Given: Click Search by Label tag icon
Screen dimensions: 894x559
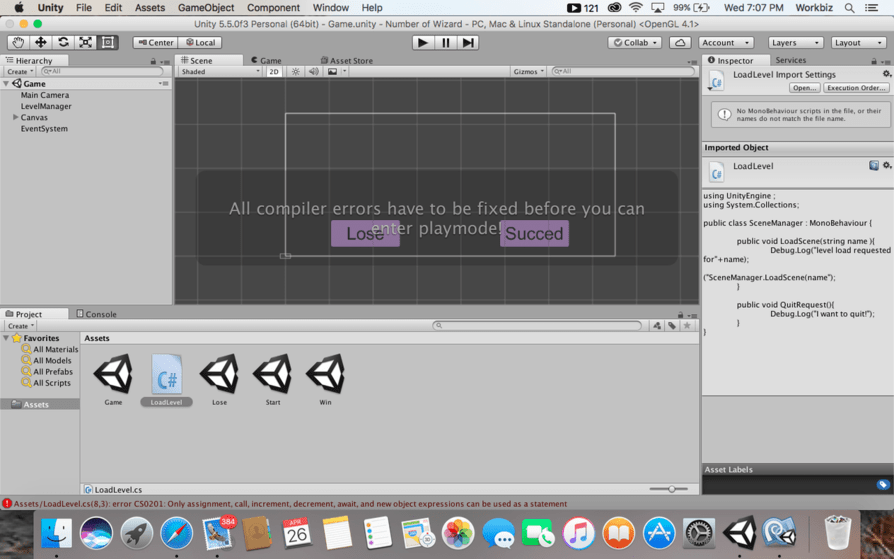Looking at the screenshot, I should coord(672,326).
